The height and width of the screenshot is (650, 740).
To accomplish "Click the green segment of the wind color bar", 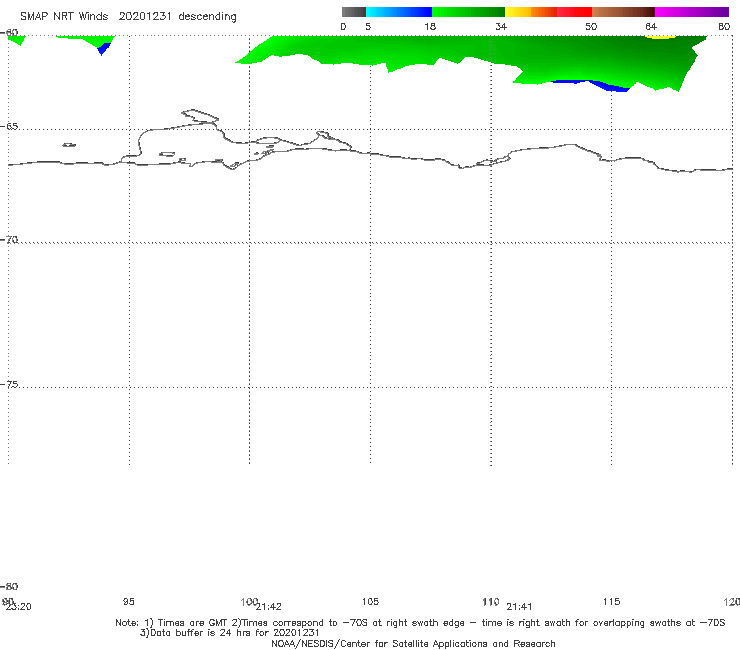I will point(468,12).
